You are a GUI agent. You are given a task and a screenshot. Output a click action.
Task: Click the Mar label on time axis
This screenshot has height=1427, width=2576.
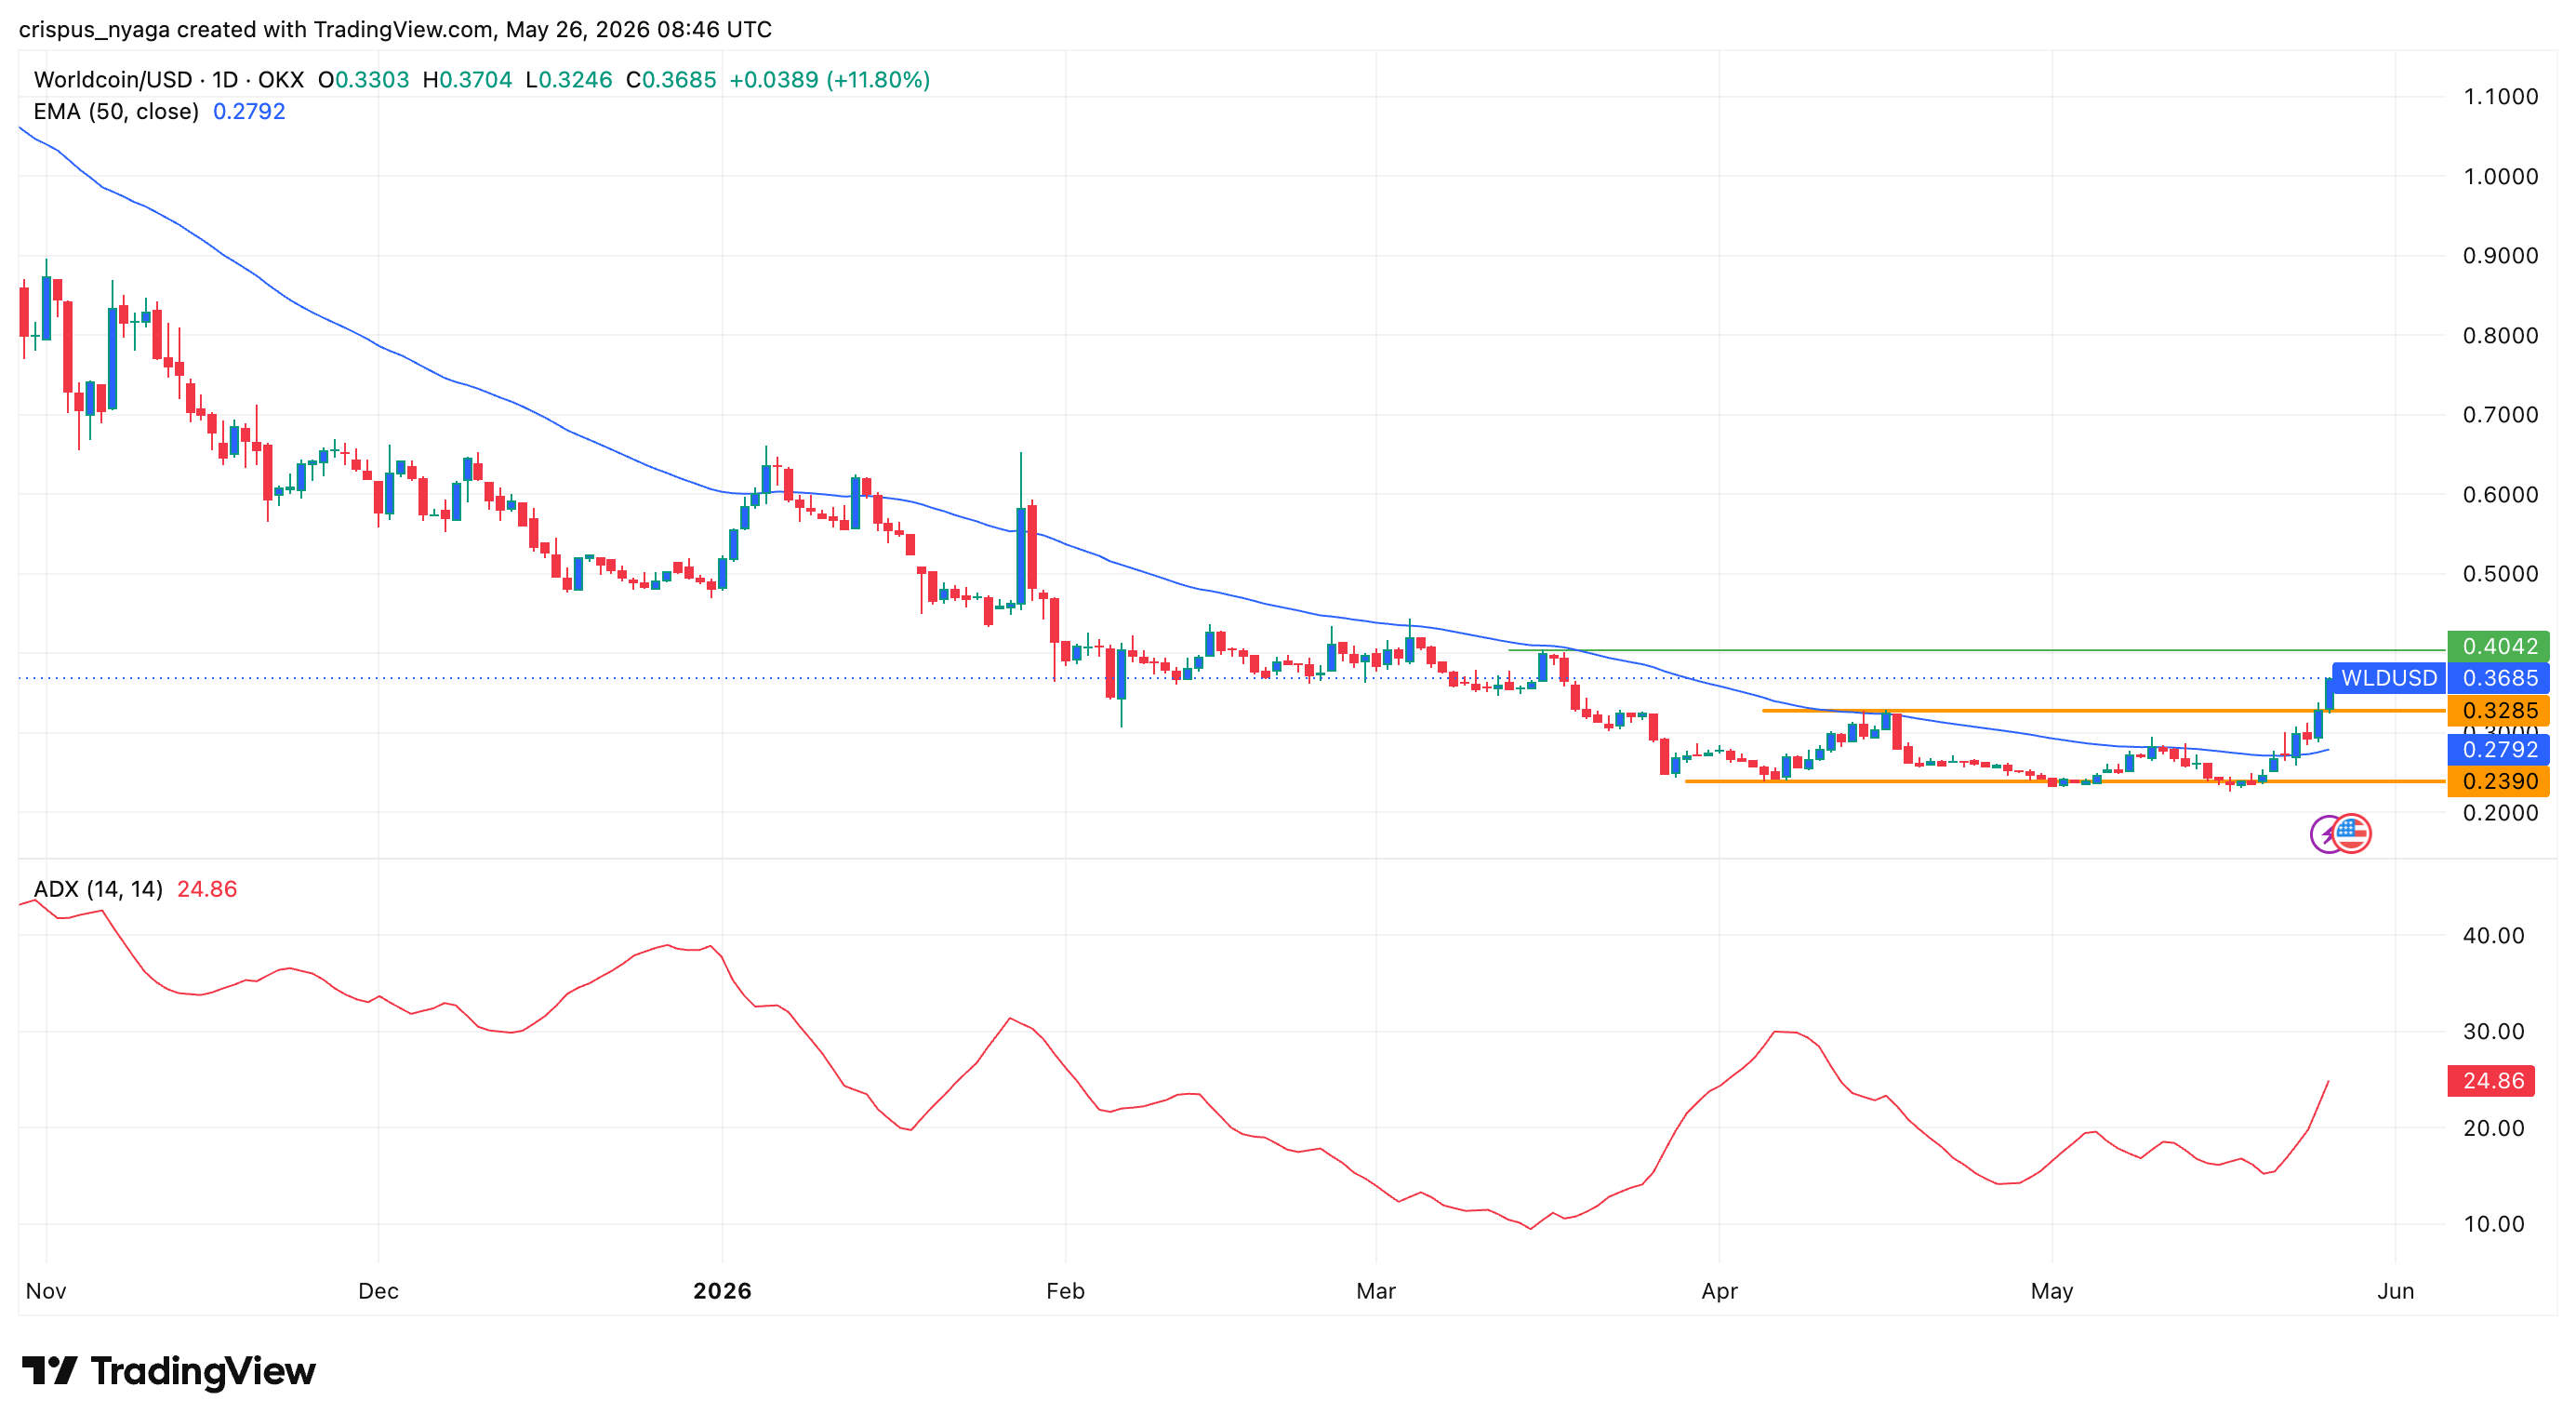1376,1291
